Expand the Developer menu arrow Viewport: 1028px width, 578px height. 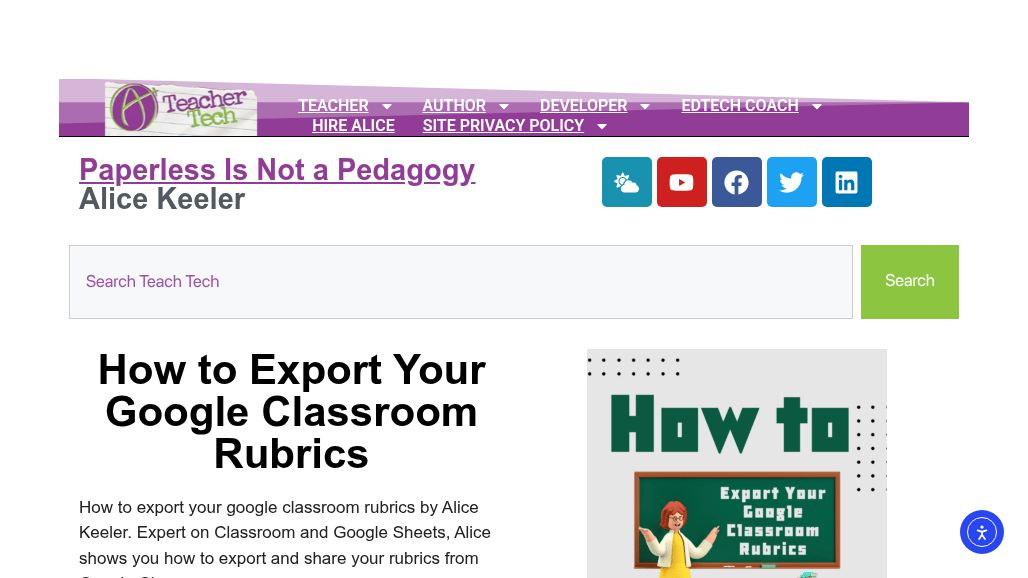[645, 106]
